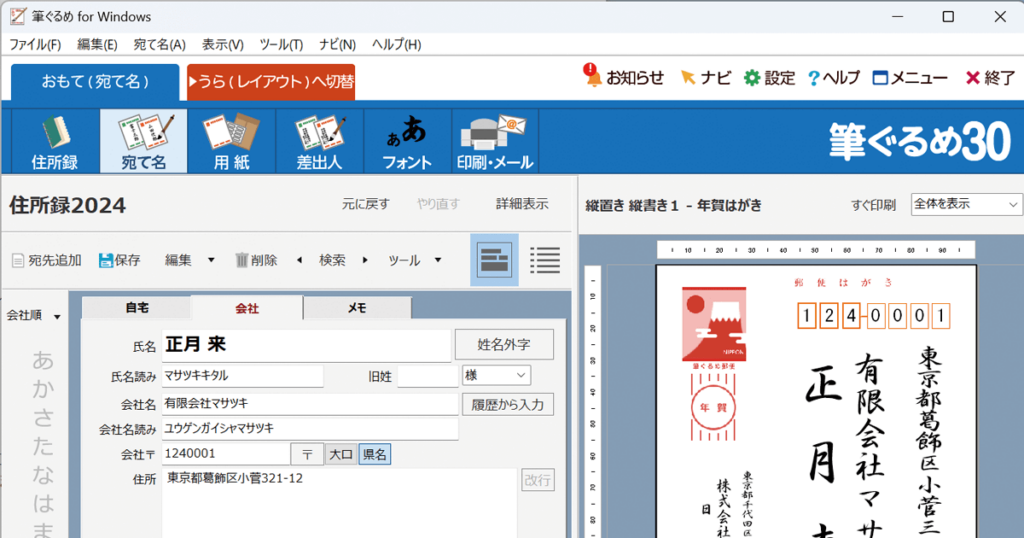Open the ツール(T) menu
The width and height of the screenshot is (1024, 538).
[281, 44]
